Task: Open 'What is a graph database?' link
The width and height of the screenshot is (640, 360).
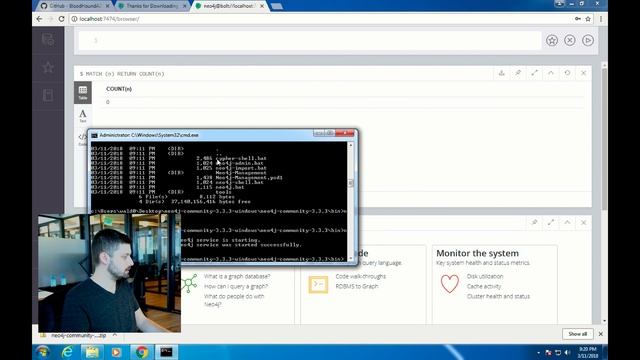Action: coord(237,276)
